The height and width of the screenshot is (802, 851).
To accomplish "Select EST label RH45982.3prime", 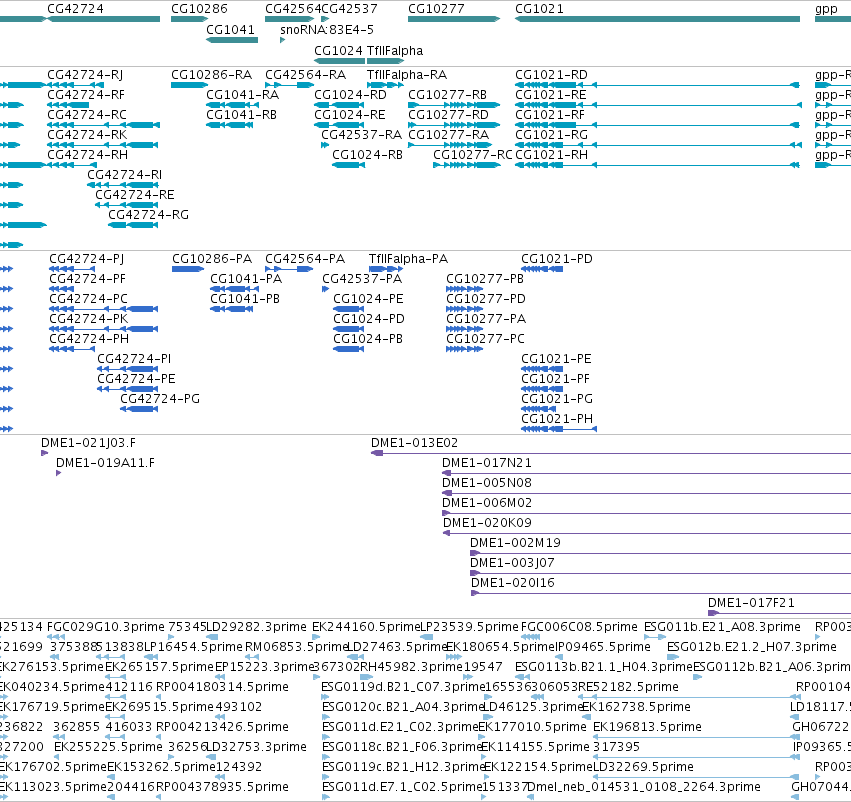I will [x=409, y=666].
